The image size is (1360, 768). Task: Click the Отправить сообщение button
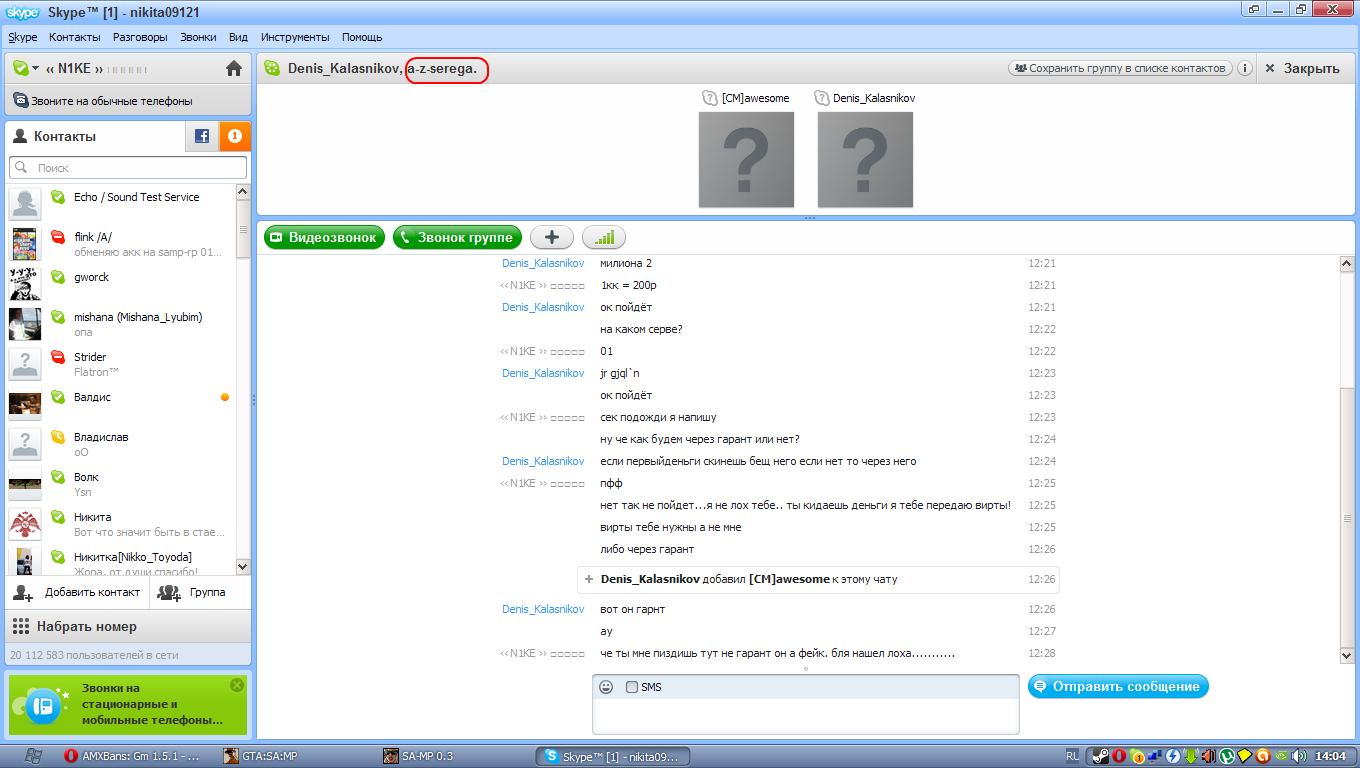click(1118, 686)
